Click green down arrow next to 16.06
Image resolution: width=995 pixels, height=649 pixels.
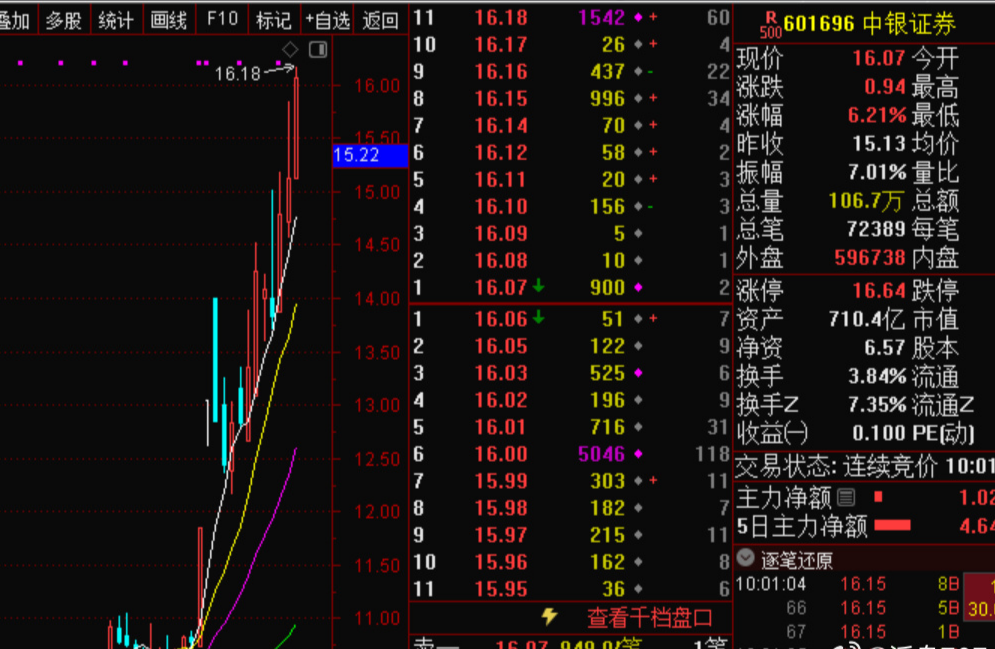[538, 317]
